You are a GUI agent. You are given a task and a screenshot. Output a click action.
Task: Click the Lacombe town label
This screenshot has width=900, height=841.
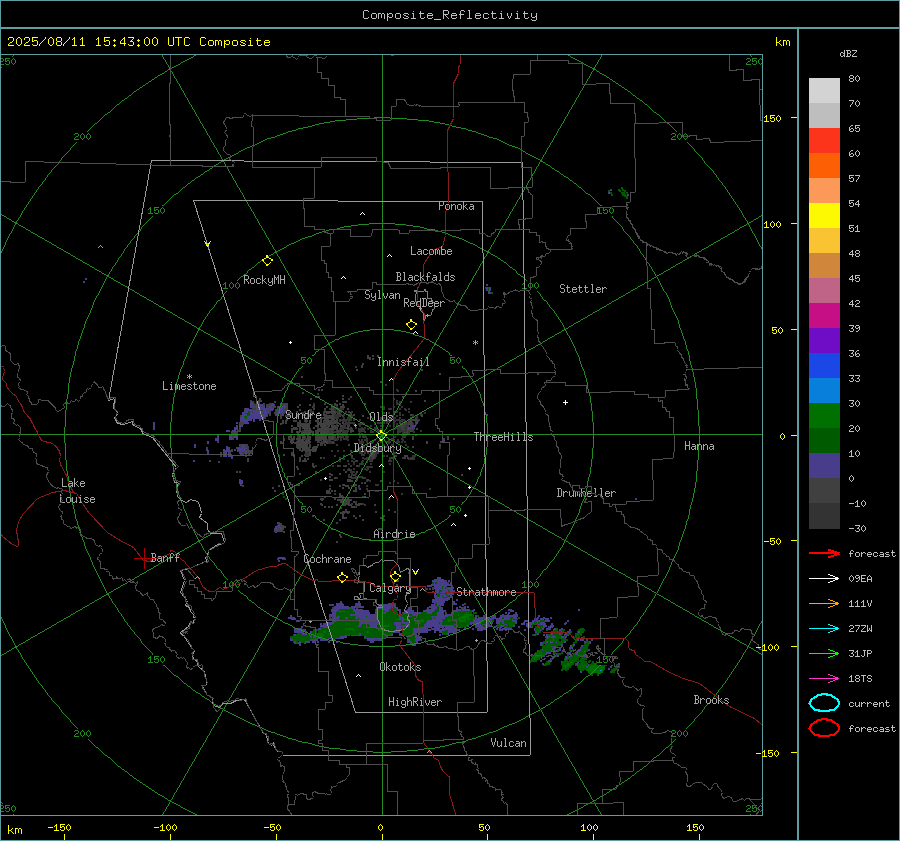[431, 251]
